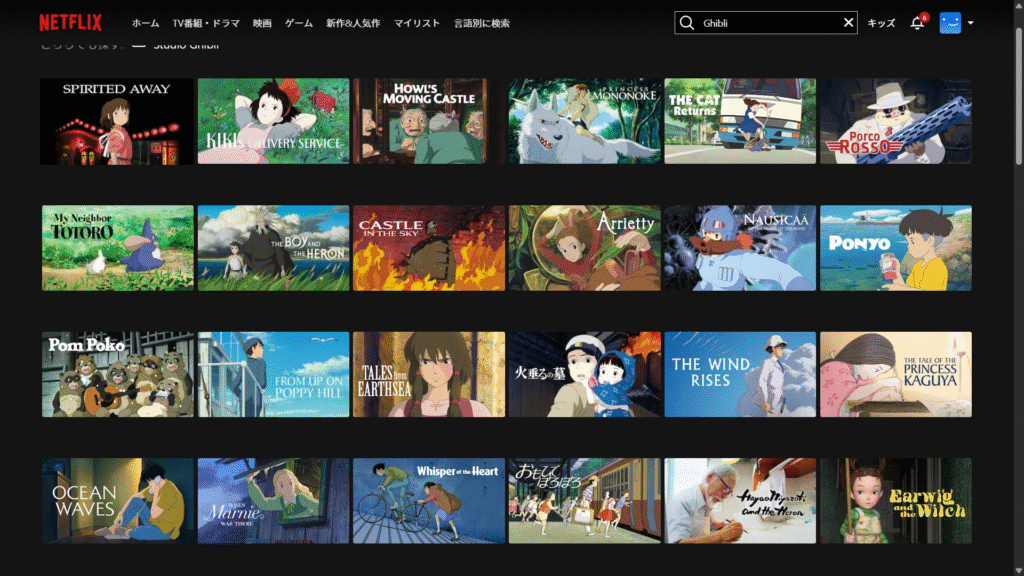Viewport: 1024px width, 576px height.
Task: Expand the profile dropdown arrow
Action: click(970, 23)
